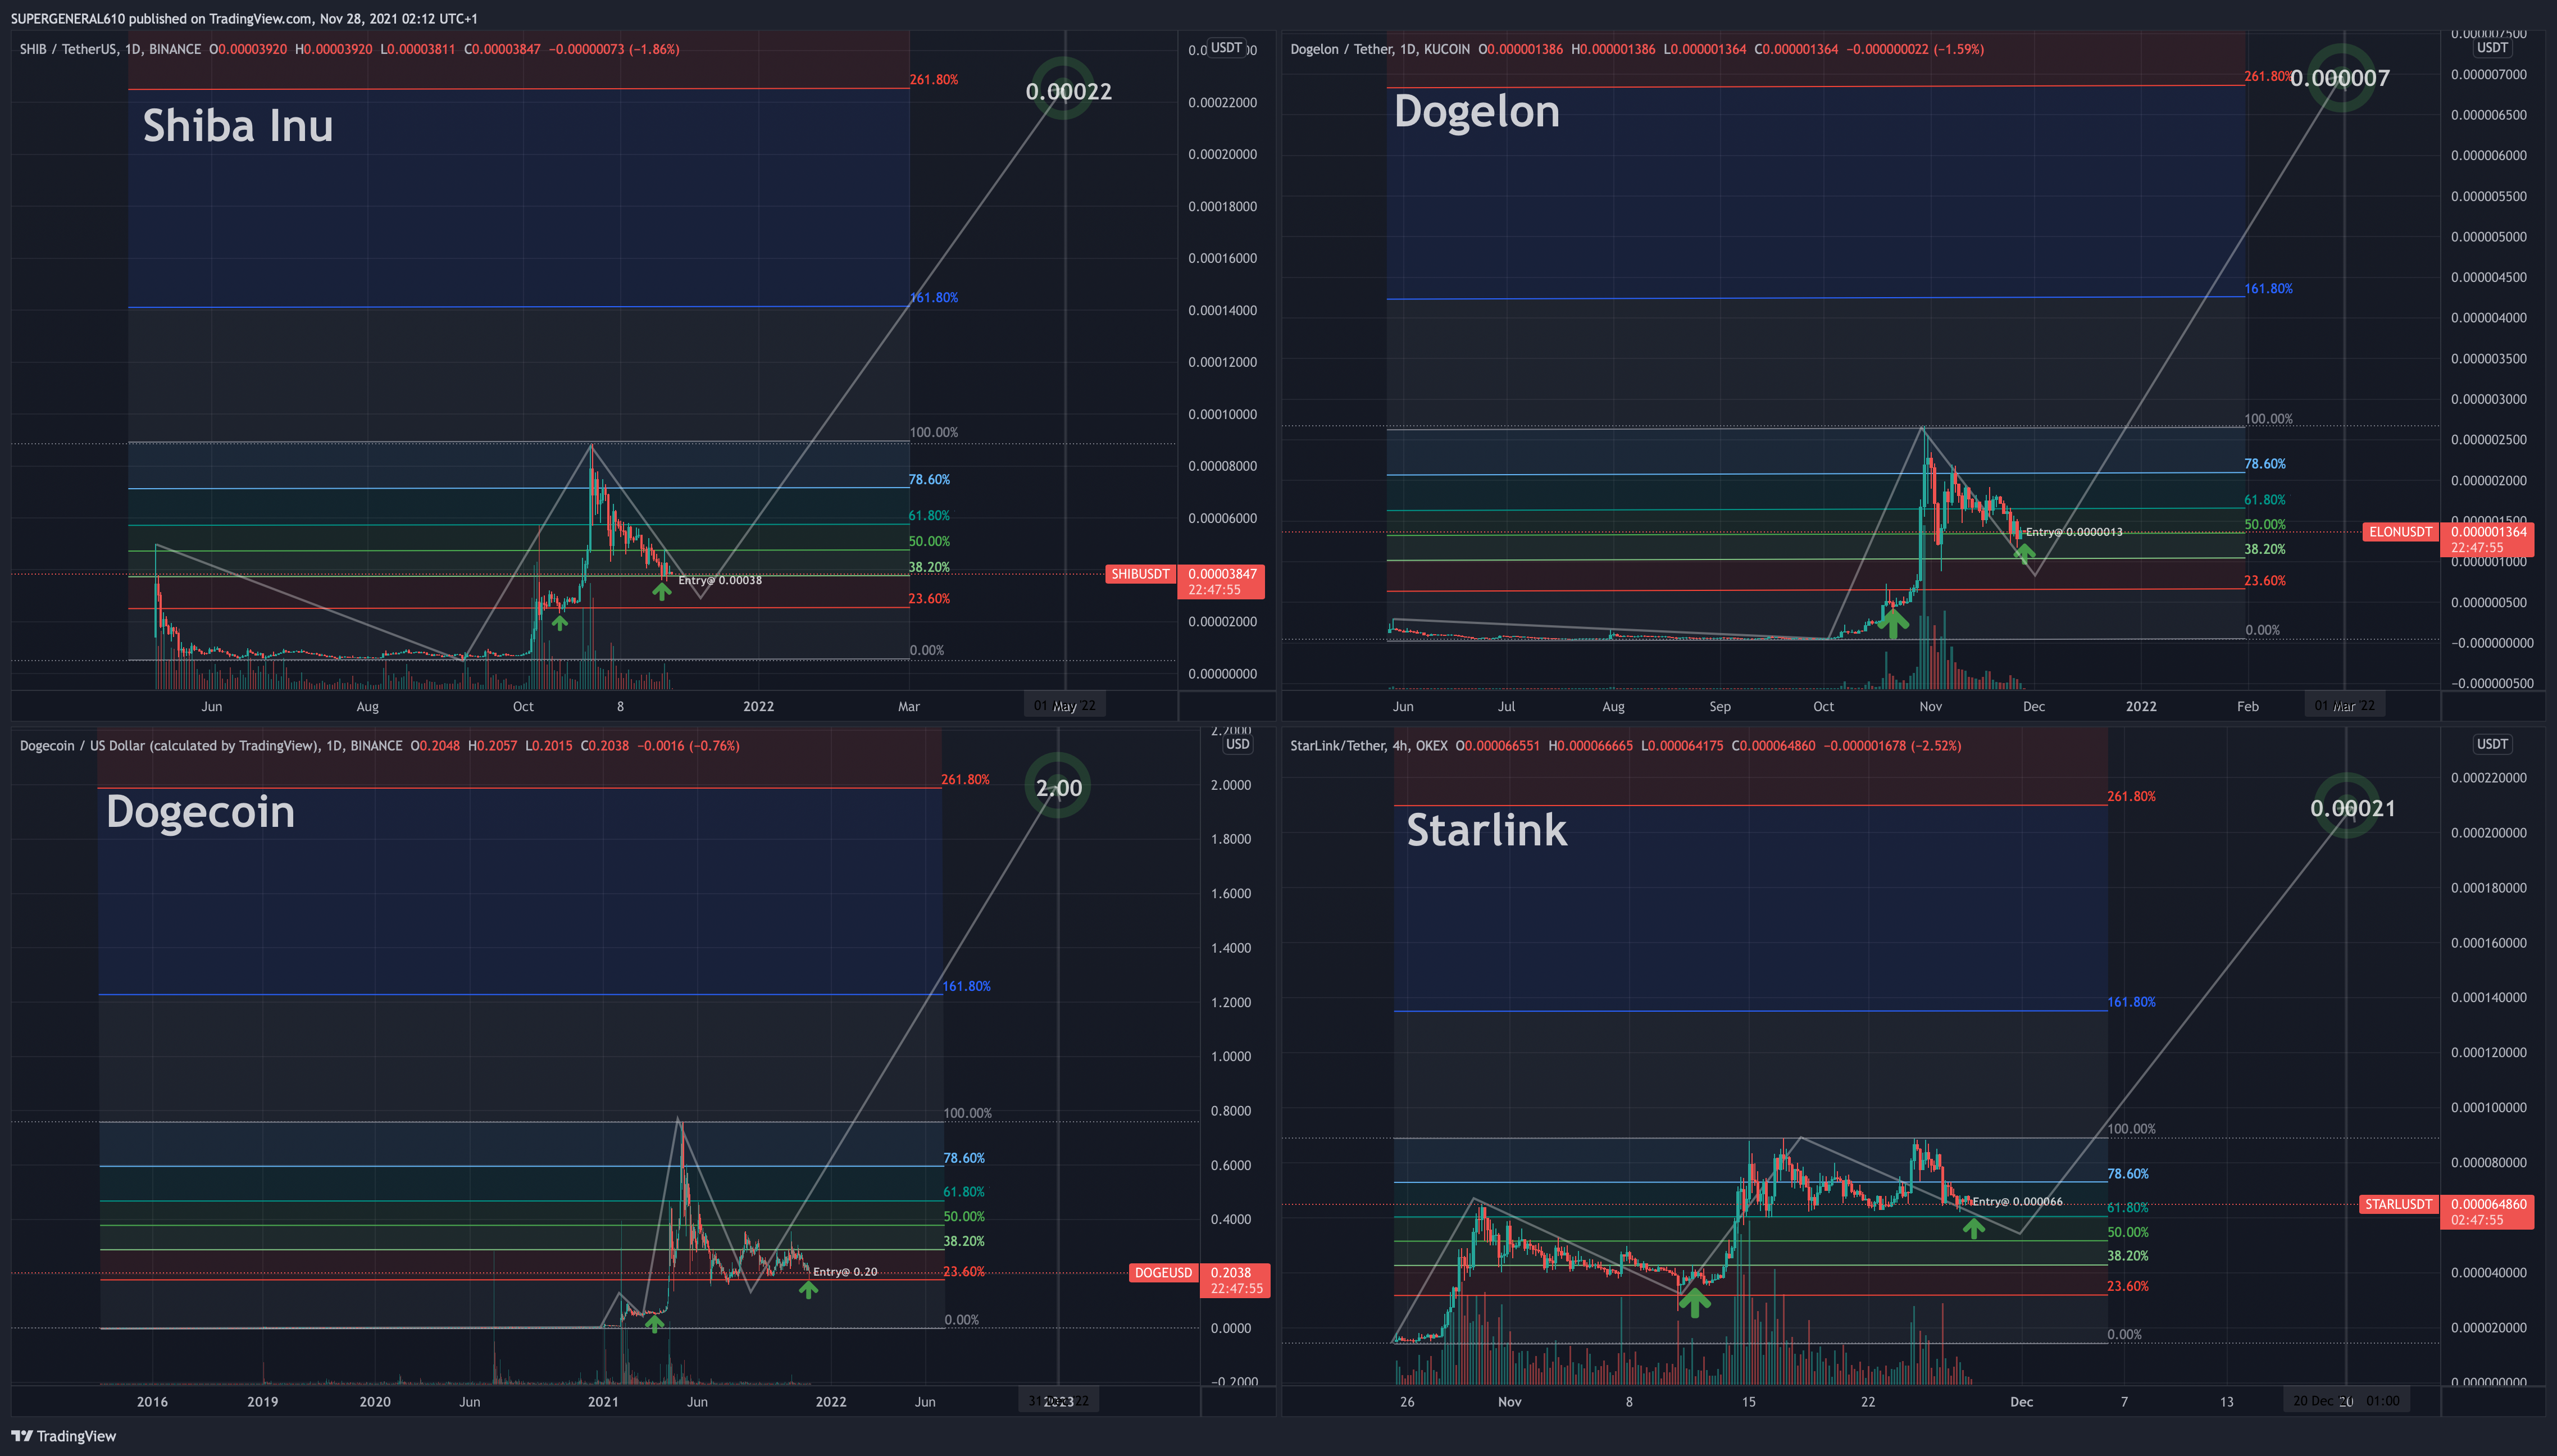
Task: Click 38.20% Fibonacci label on Shiba chart
Action: pyautogui.click(x=930, y=567)
